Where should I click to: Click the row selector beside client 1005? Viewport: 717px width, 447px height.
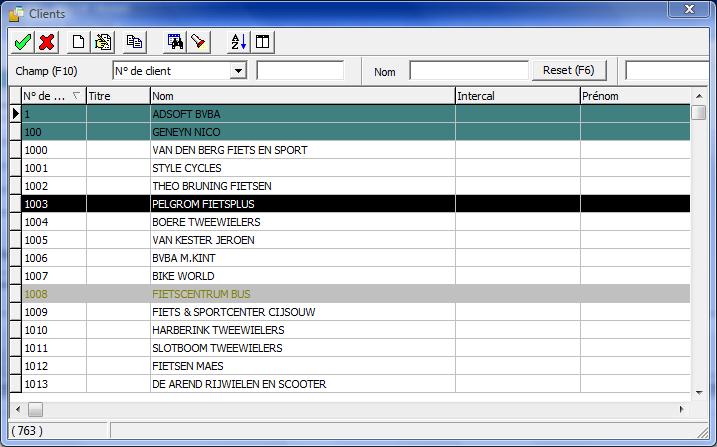tap(16, 240)
